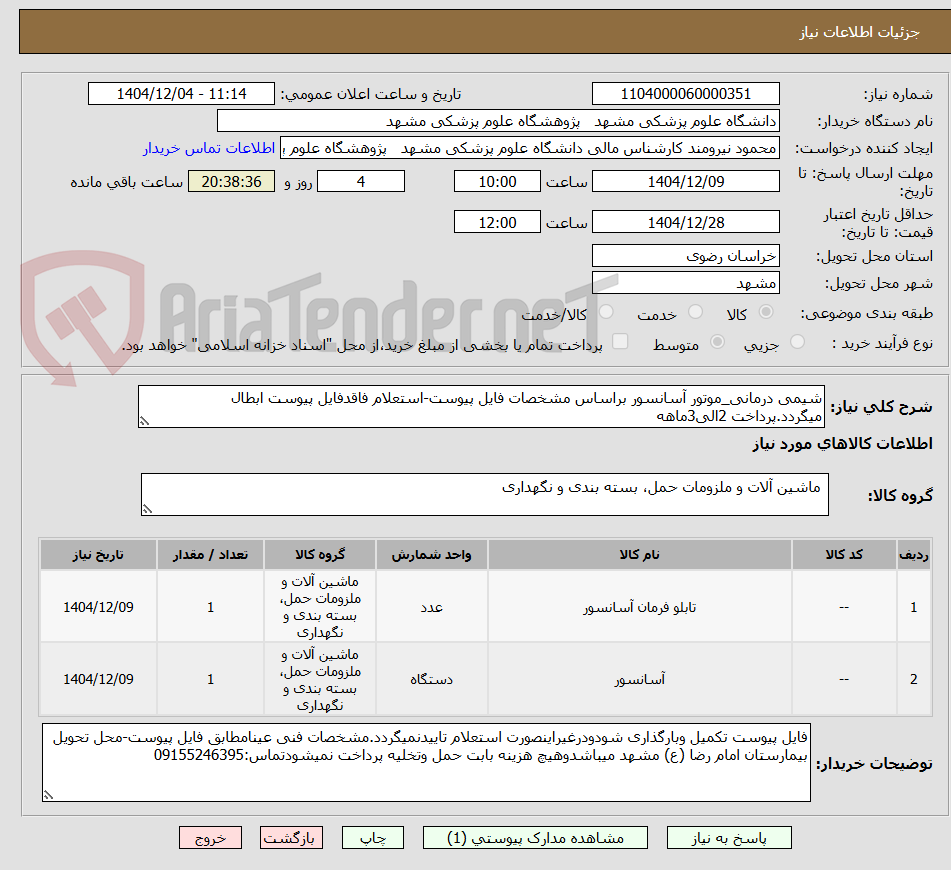Click the remaining days field showing 4
This screenshot has width=951, height=870.
coord(361,181)
